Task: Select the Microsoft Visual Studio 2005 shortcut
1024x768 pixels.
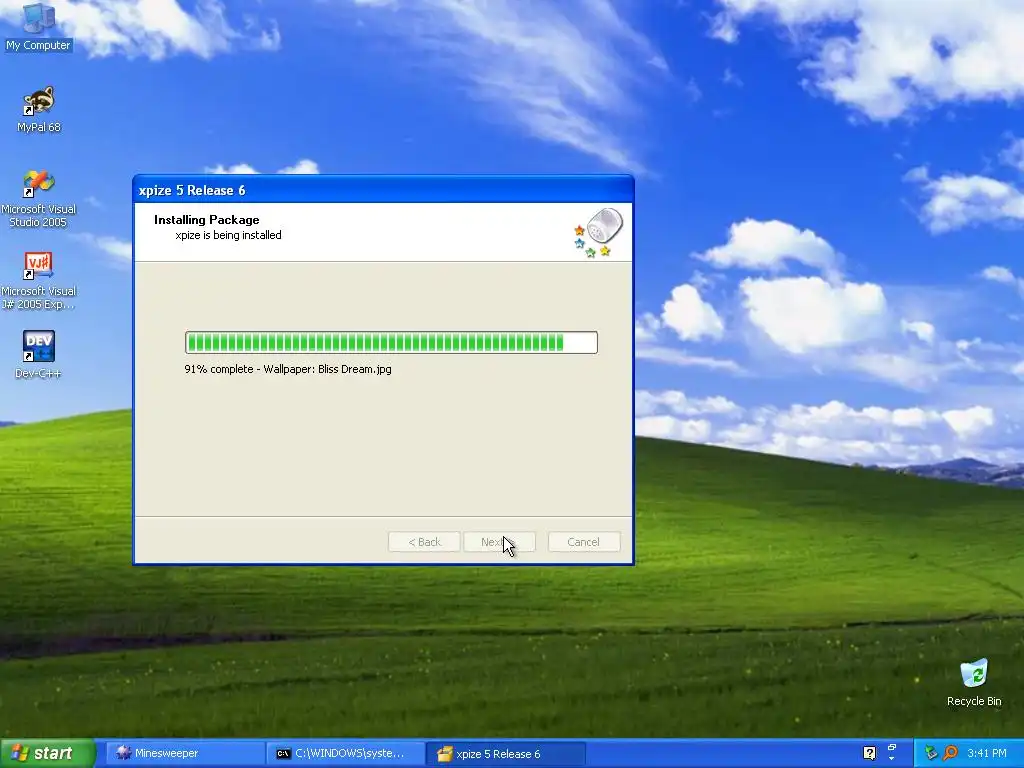Action: pyautogui.click(x=39, y=199)
